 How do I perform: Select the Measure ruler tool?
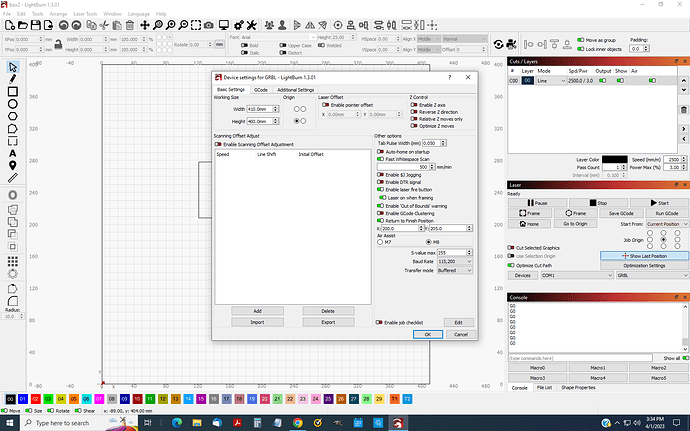pyautogui.click(x=13, y=178)
